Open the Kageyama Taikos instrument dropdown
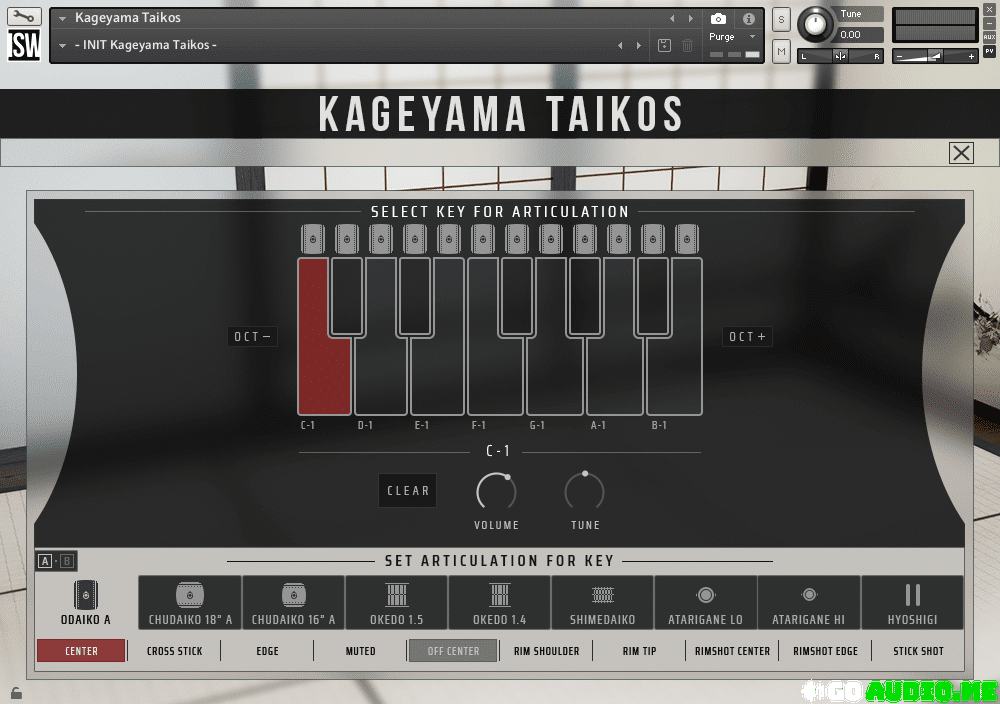Image resolution: width=1000 pixels, height=704 pixels. (x=62, y=18)
